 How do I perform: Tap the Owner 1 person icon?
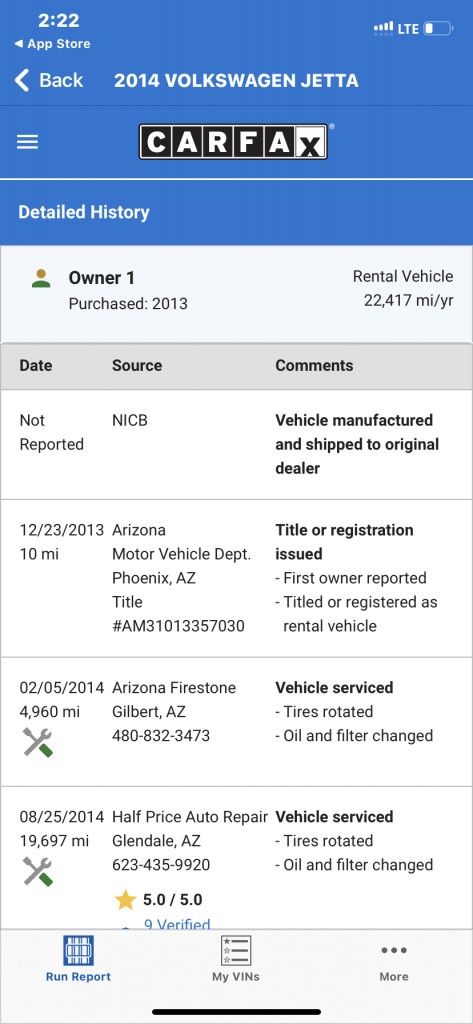pyautogui.click(x=41, y=279)
